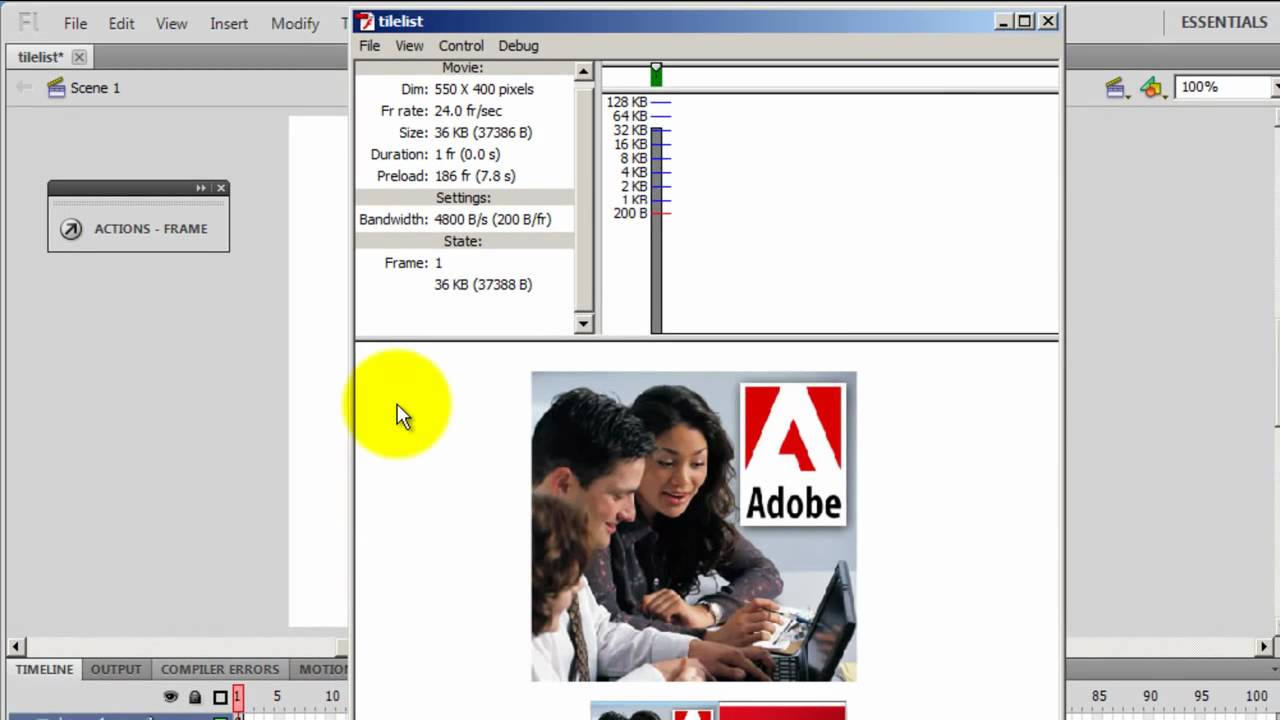Open the Edit Scene clapperboard dropdown

[1118, 88]
